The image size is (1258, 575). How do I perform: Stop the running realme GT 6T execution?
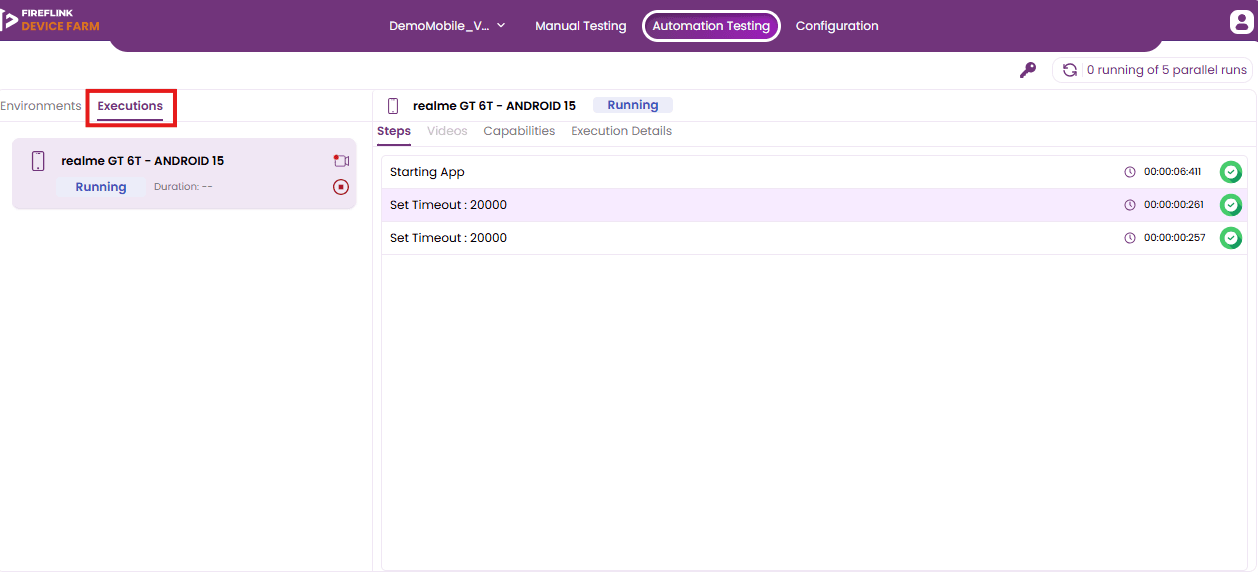click(341, 187)
